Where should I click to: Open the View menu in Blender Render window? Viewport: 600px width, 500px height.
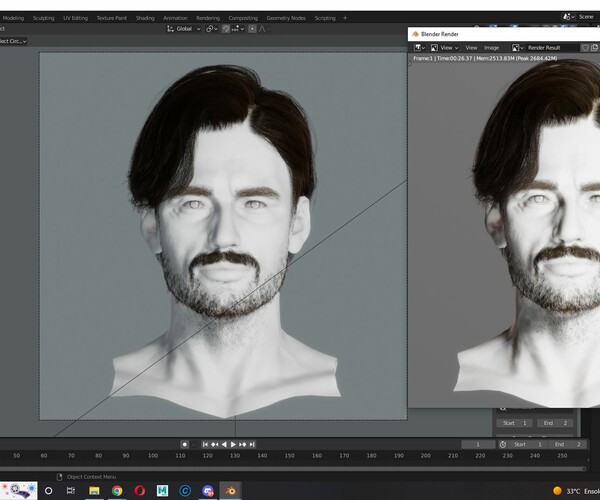[471, 48]
